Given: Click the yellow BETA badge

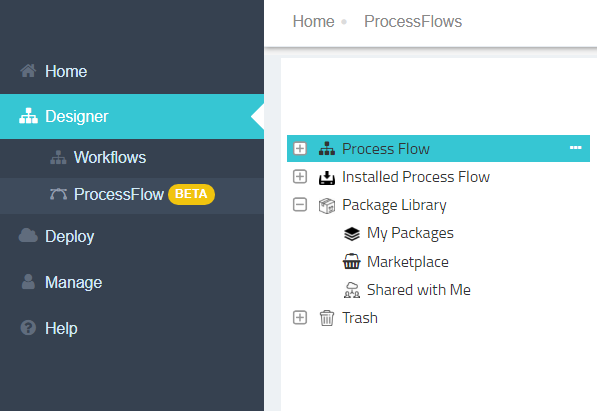Looking at the screenshot, I should [x=191, y=194].
